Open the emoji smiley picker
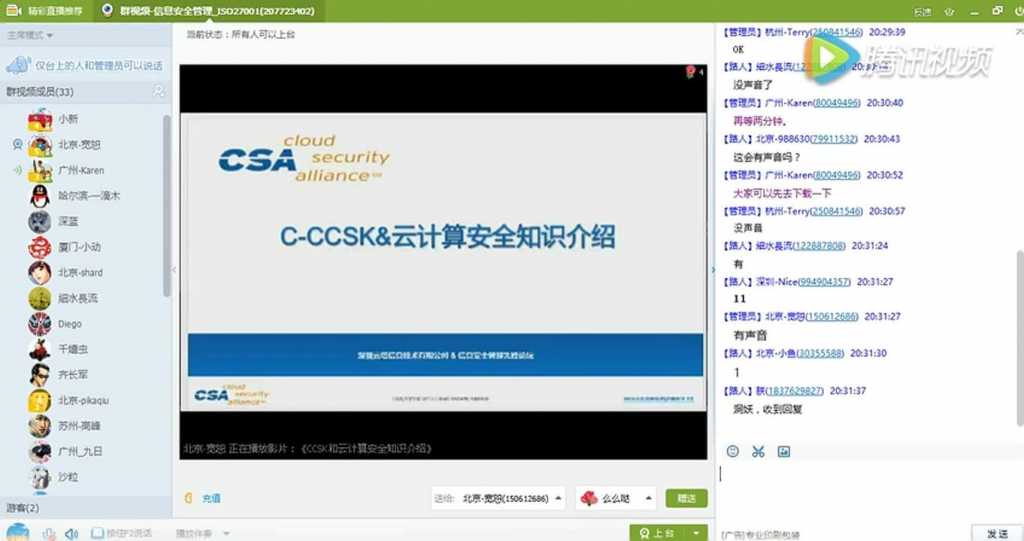 (x=733, y=451)
